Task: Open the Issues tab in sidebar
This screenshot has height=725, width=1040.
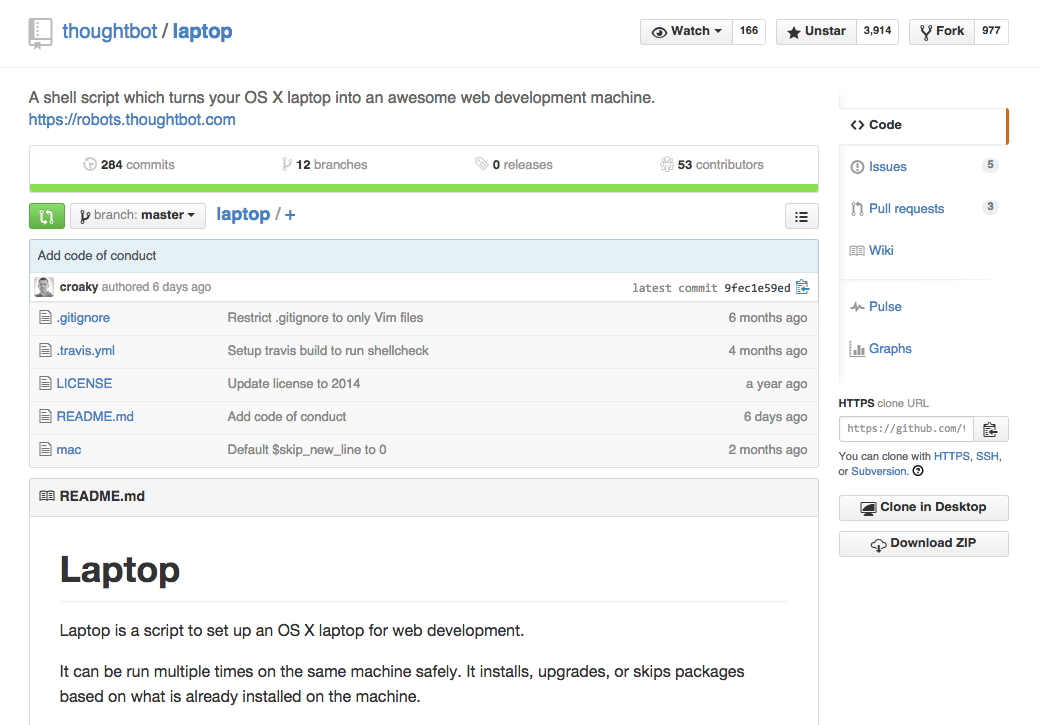Action: (x=888, y=167)
